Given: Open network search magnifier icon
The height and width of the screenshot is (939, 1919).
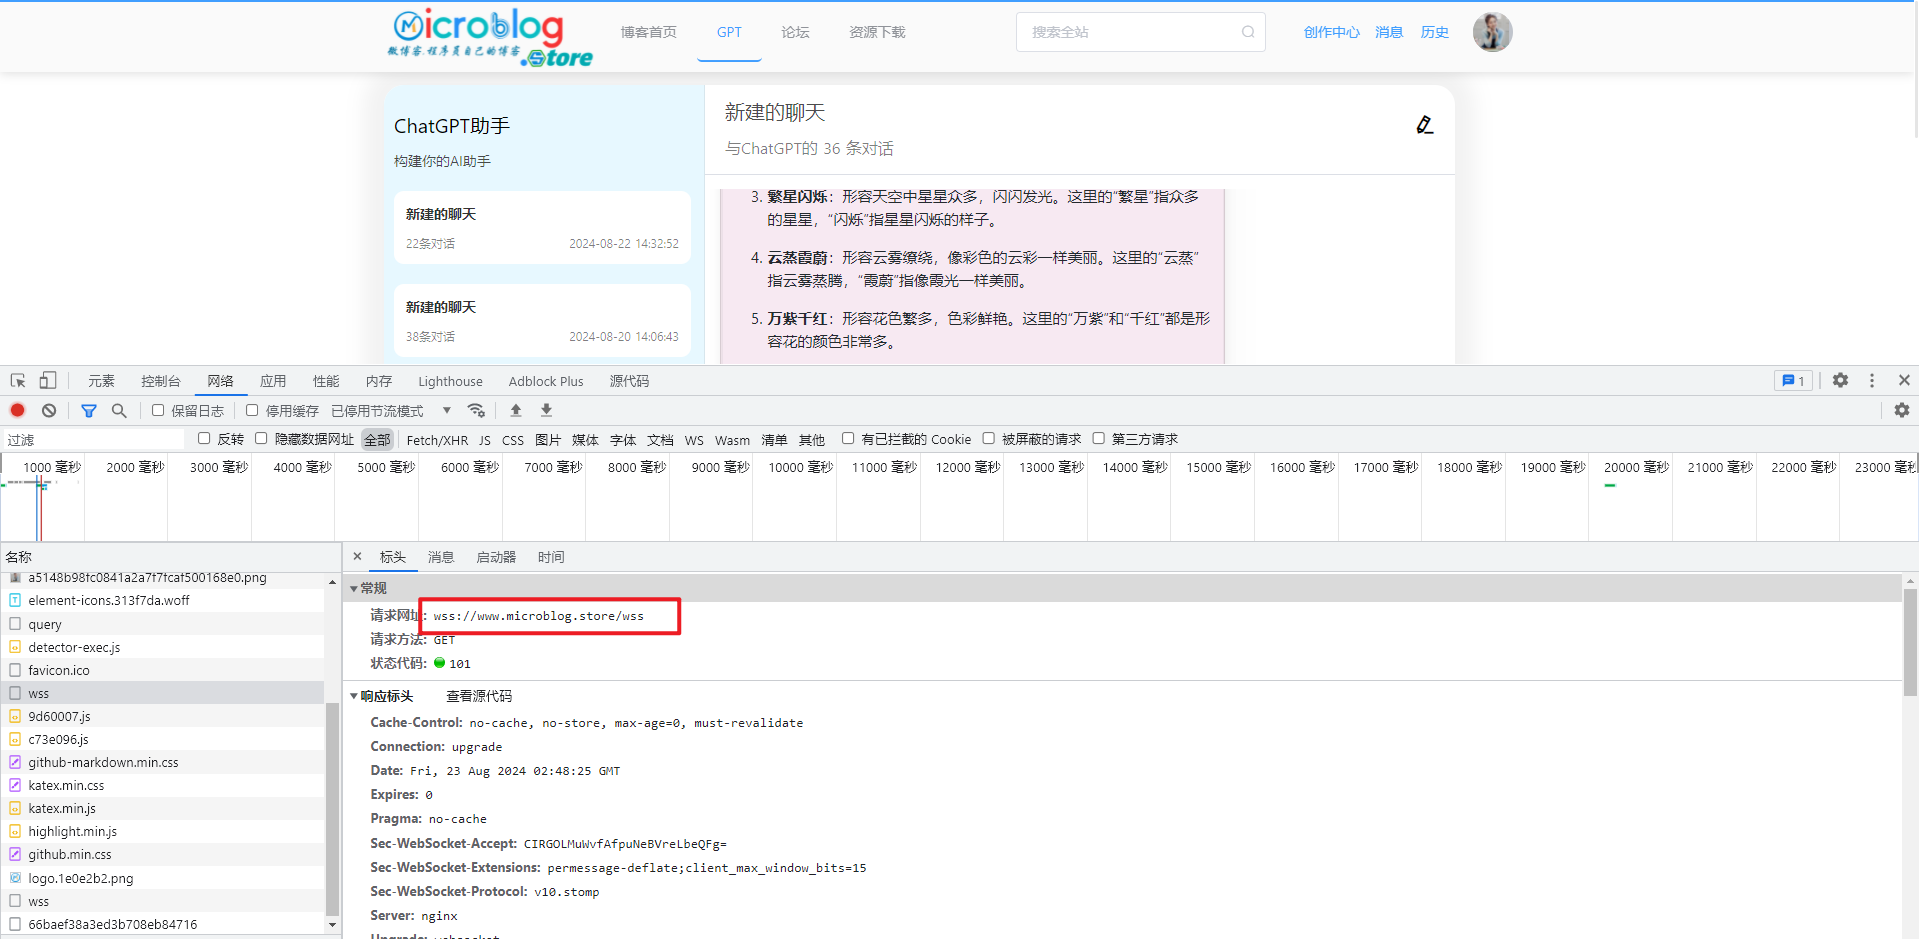Looking at the screenshot, I should [119, 410].
